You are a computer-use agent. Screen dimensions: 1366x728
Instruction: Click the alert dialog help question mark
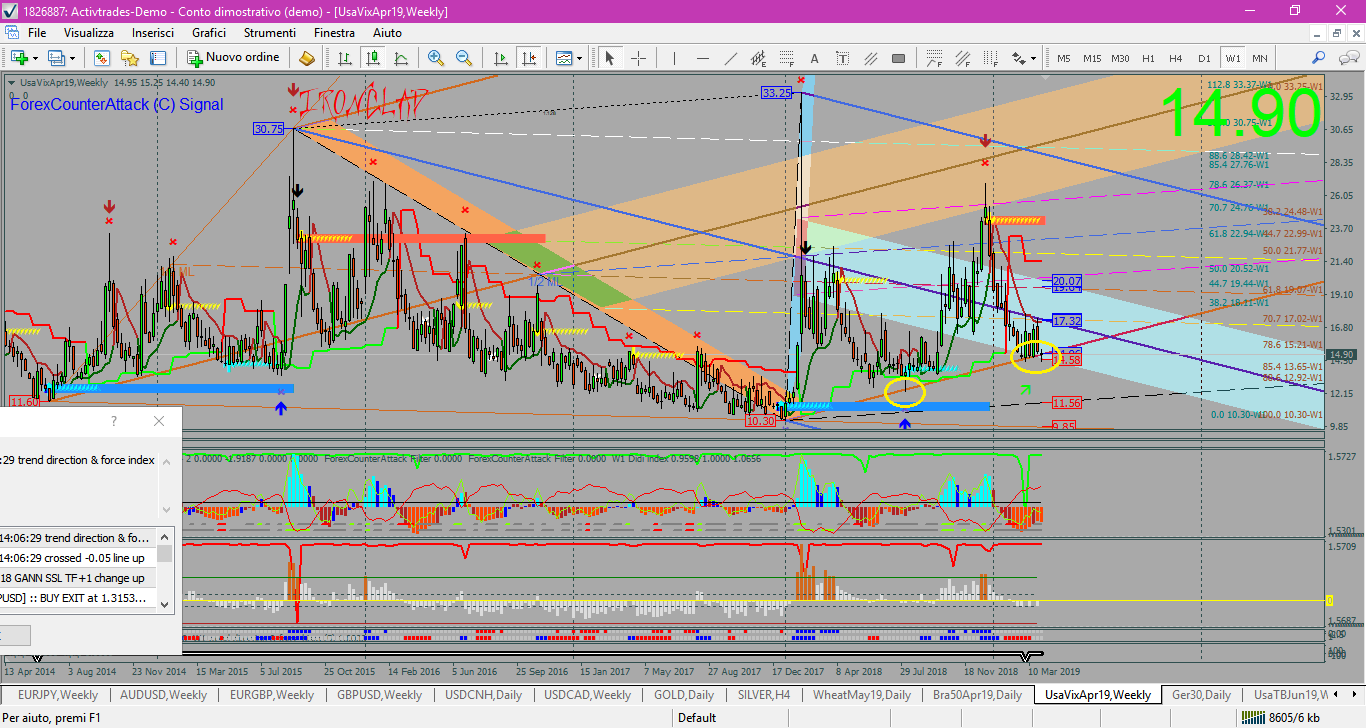[x=114, y=421]
